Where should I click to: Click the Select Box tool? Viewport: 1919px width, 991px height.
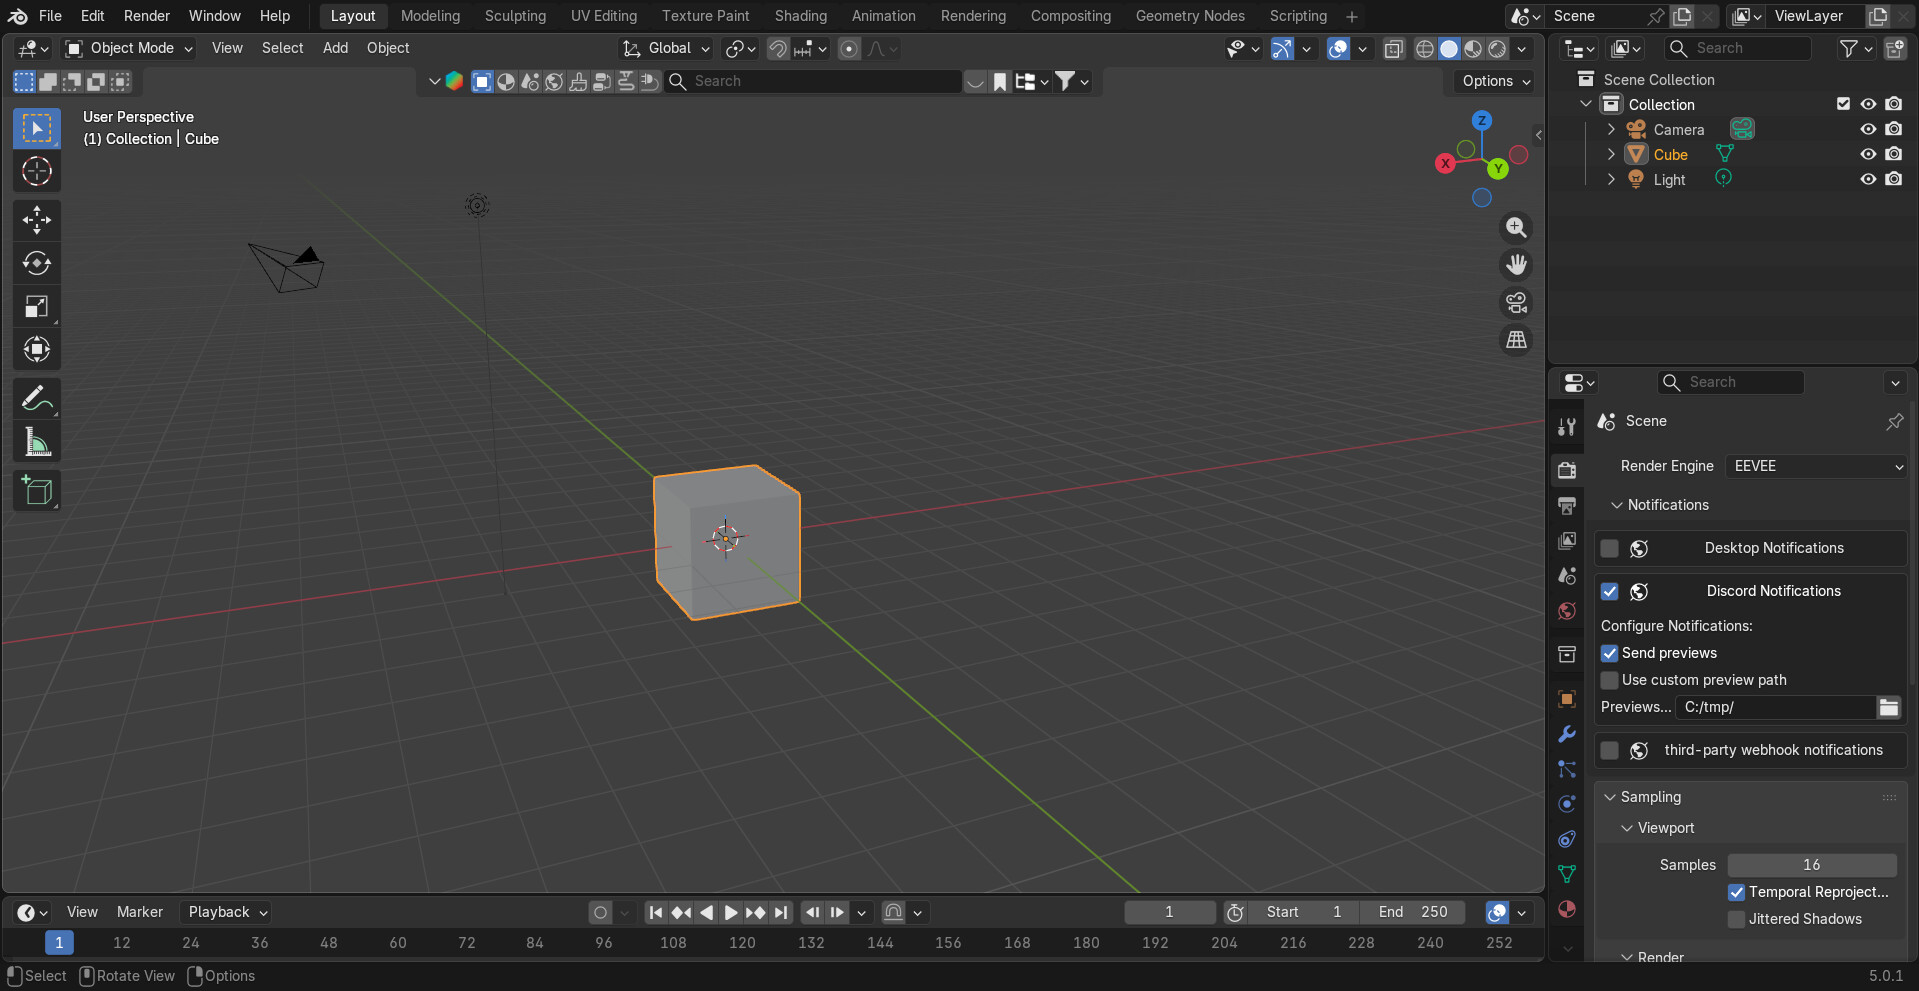pos(37,128)
